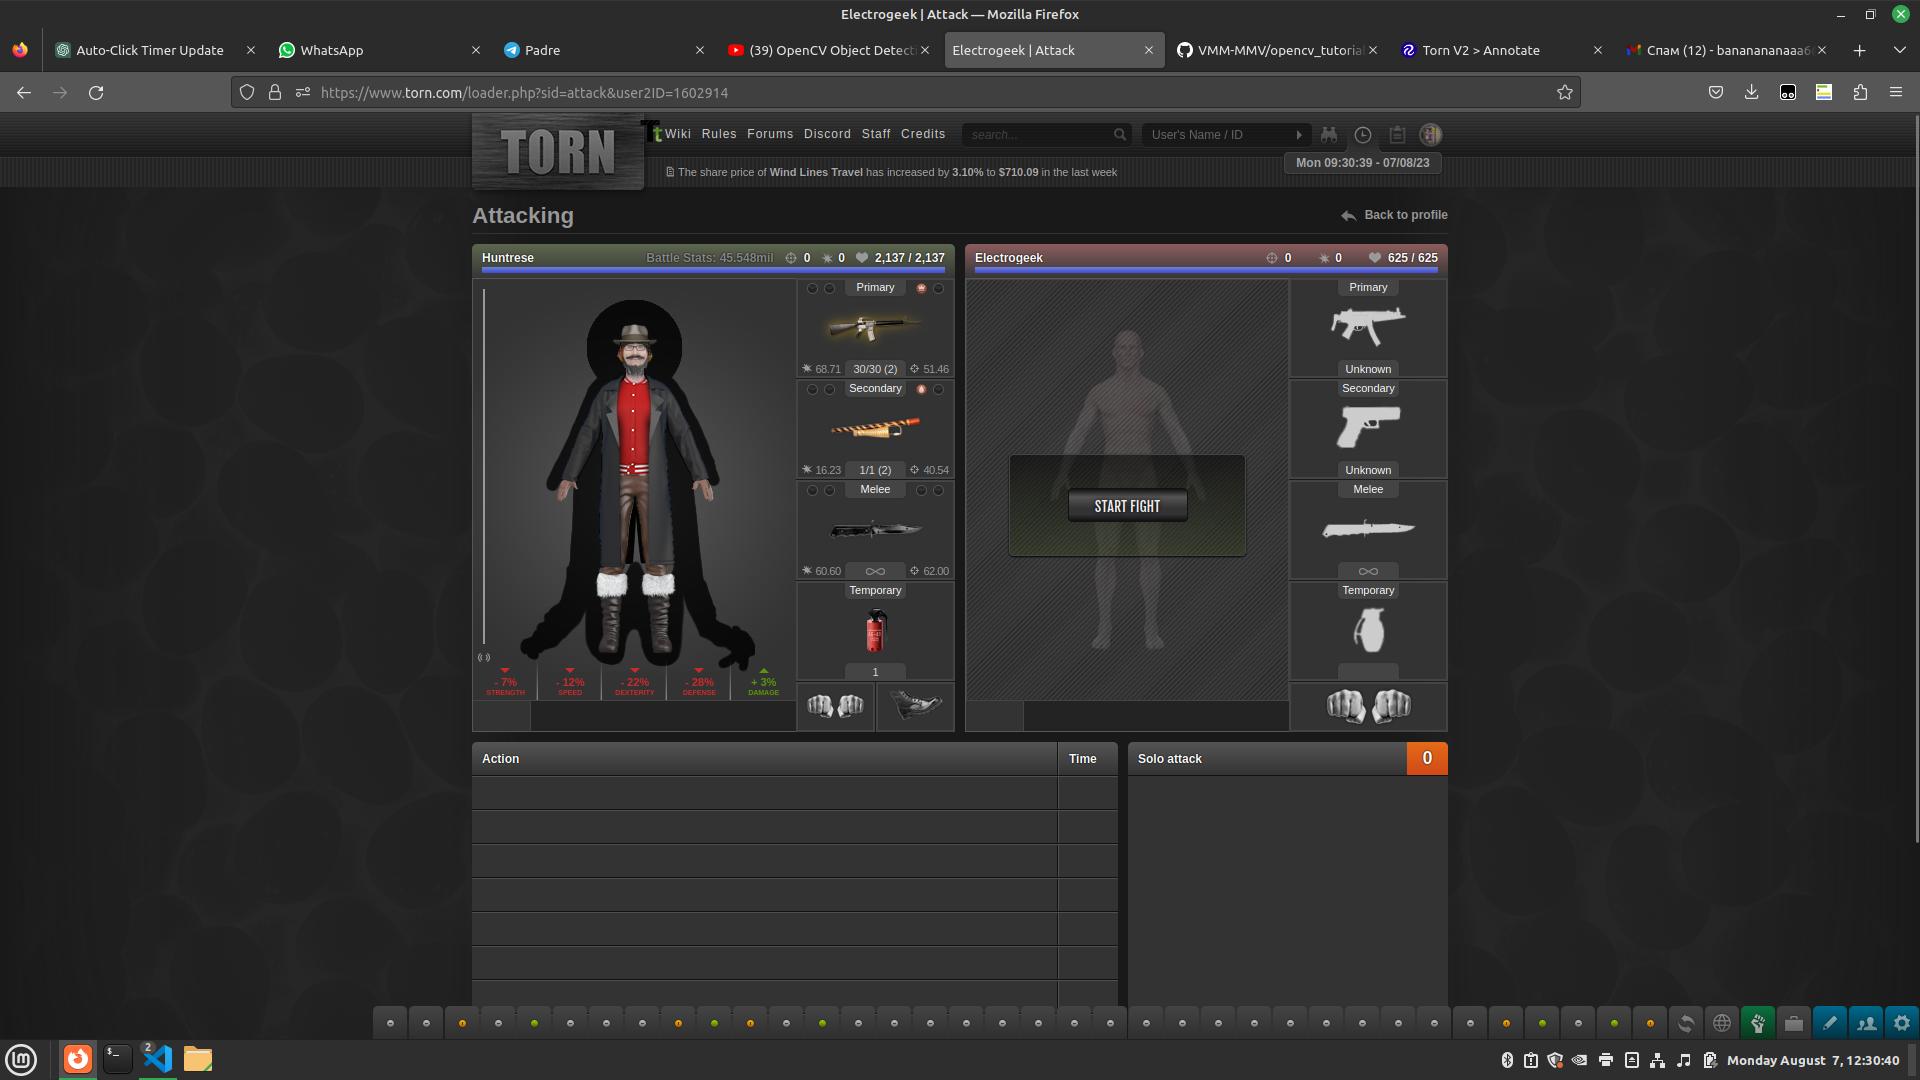Click the START FIGHT button
This screenshot has height=1080, width=1920.
pos(1127,506)
